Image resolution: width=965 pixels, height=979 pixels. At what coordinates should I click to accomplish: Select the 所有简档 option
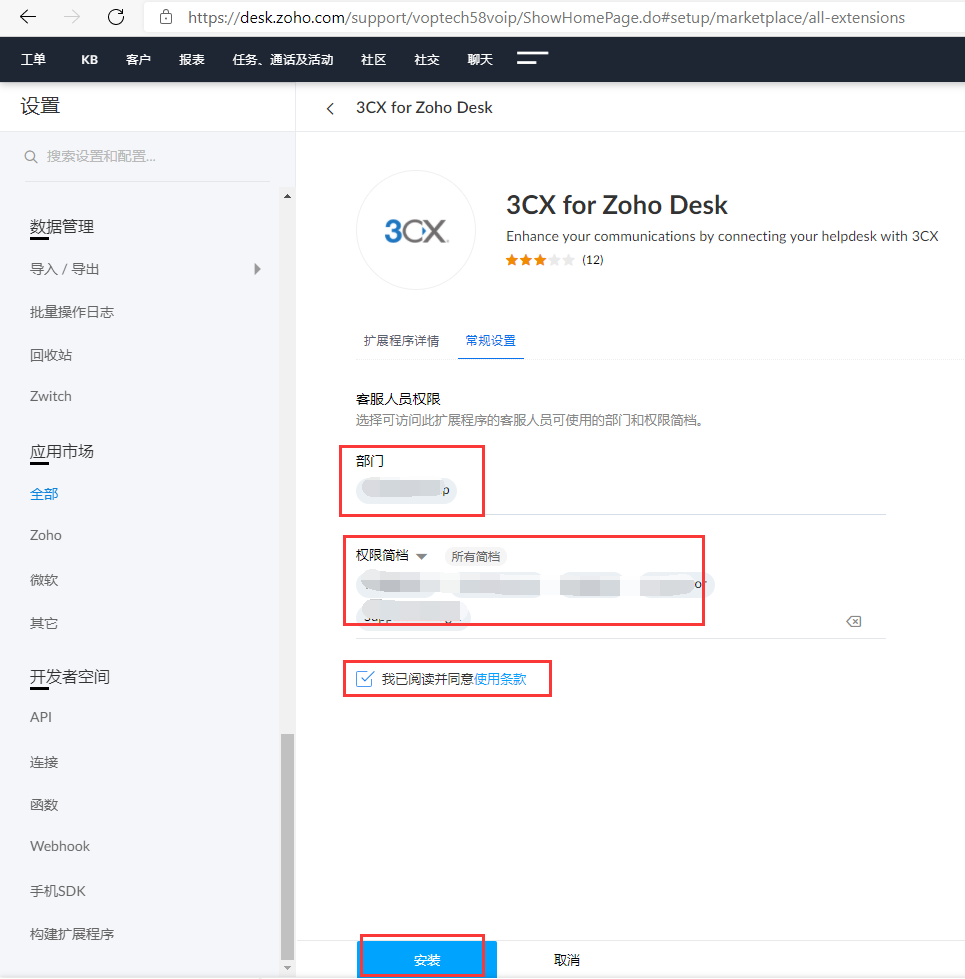476,556
